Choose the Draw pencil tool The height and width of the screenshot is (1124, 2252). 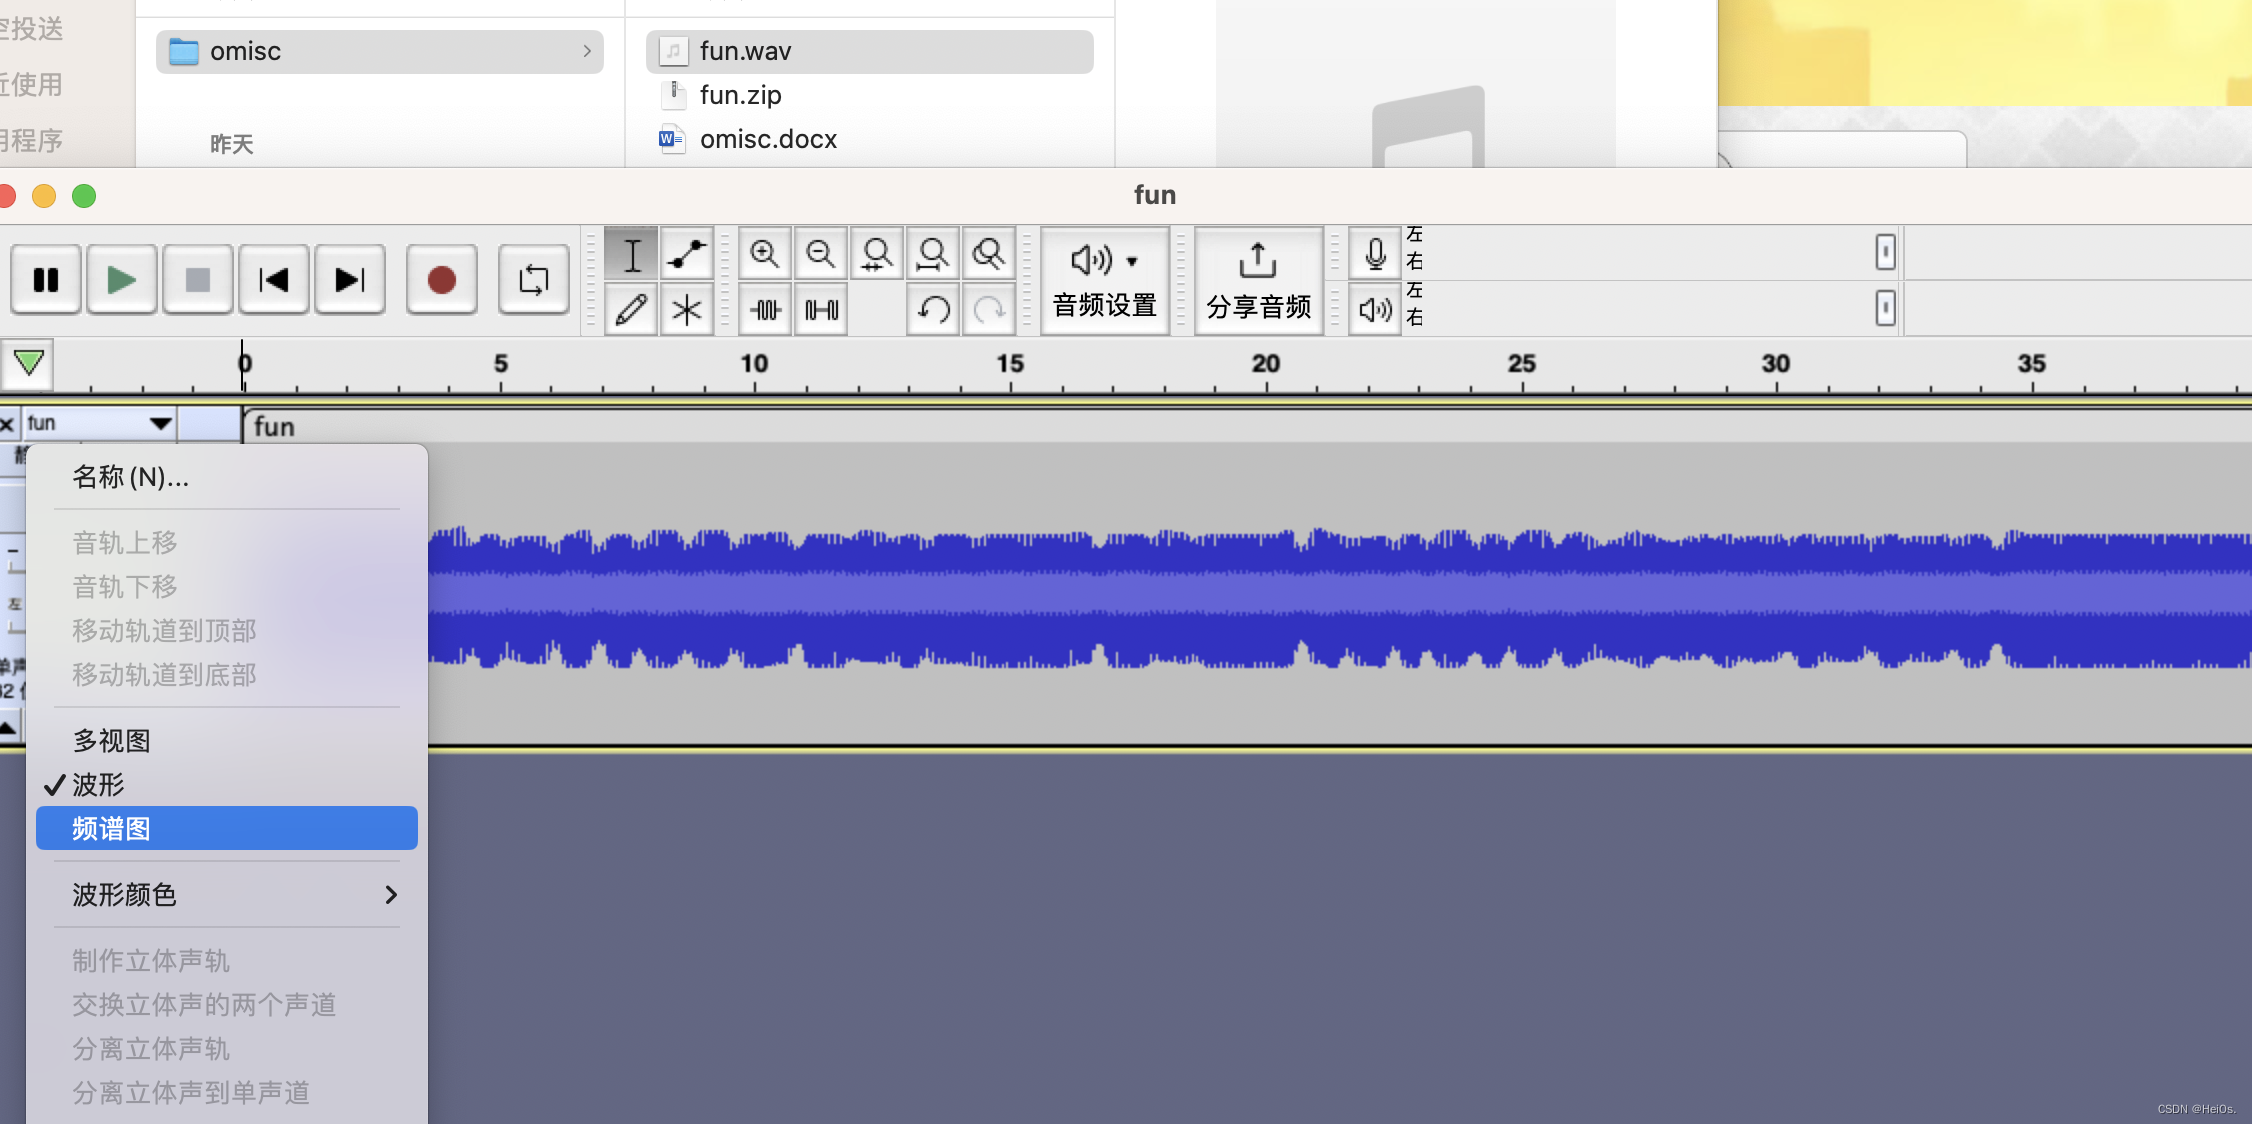(631, 309)
